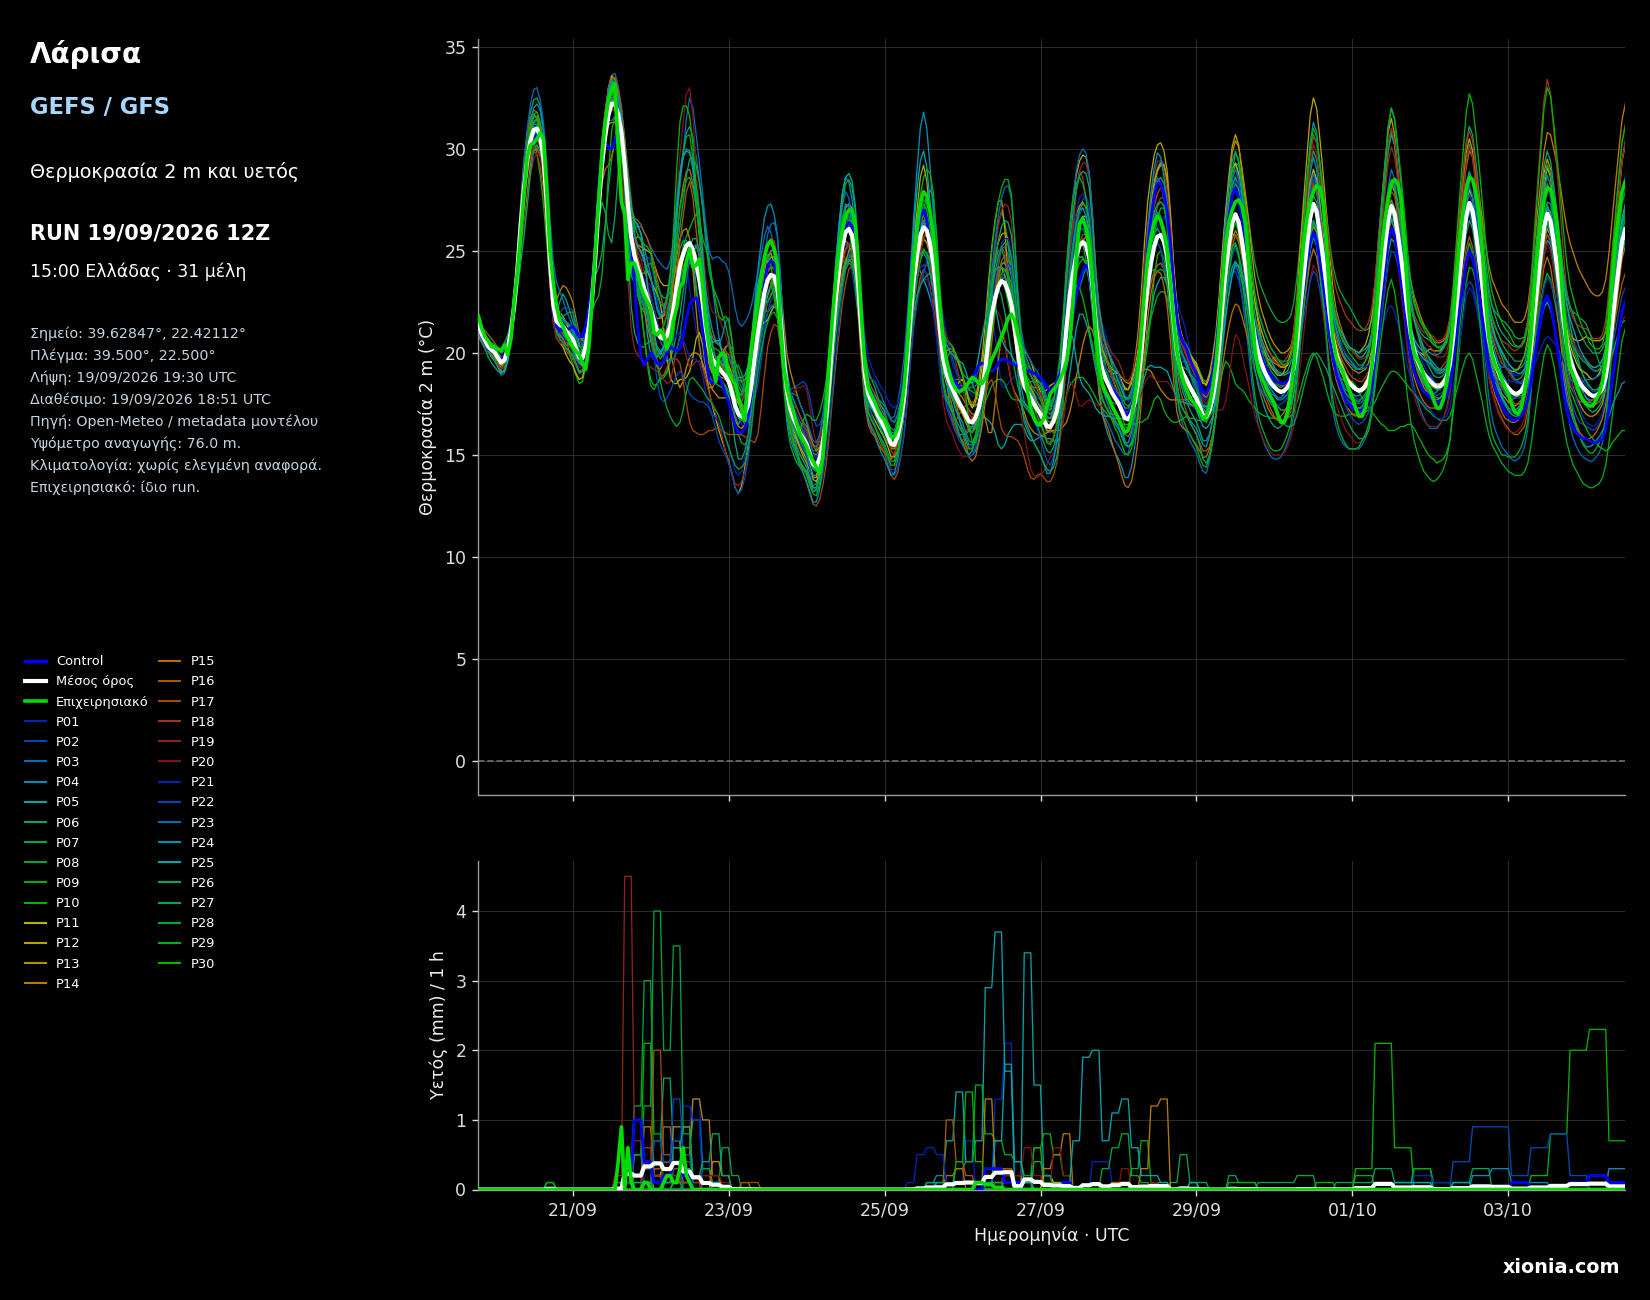The height and width of the screenshot is (1300, 1650).
Task: Click the Λάρισα title heading
Action: (85, 54)
